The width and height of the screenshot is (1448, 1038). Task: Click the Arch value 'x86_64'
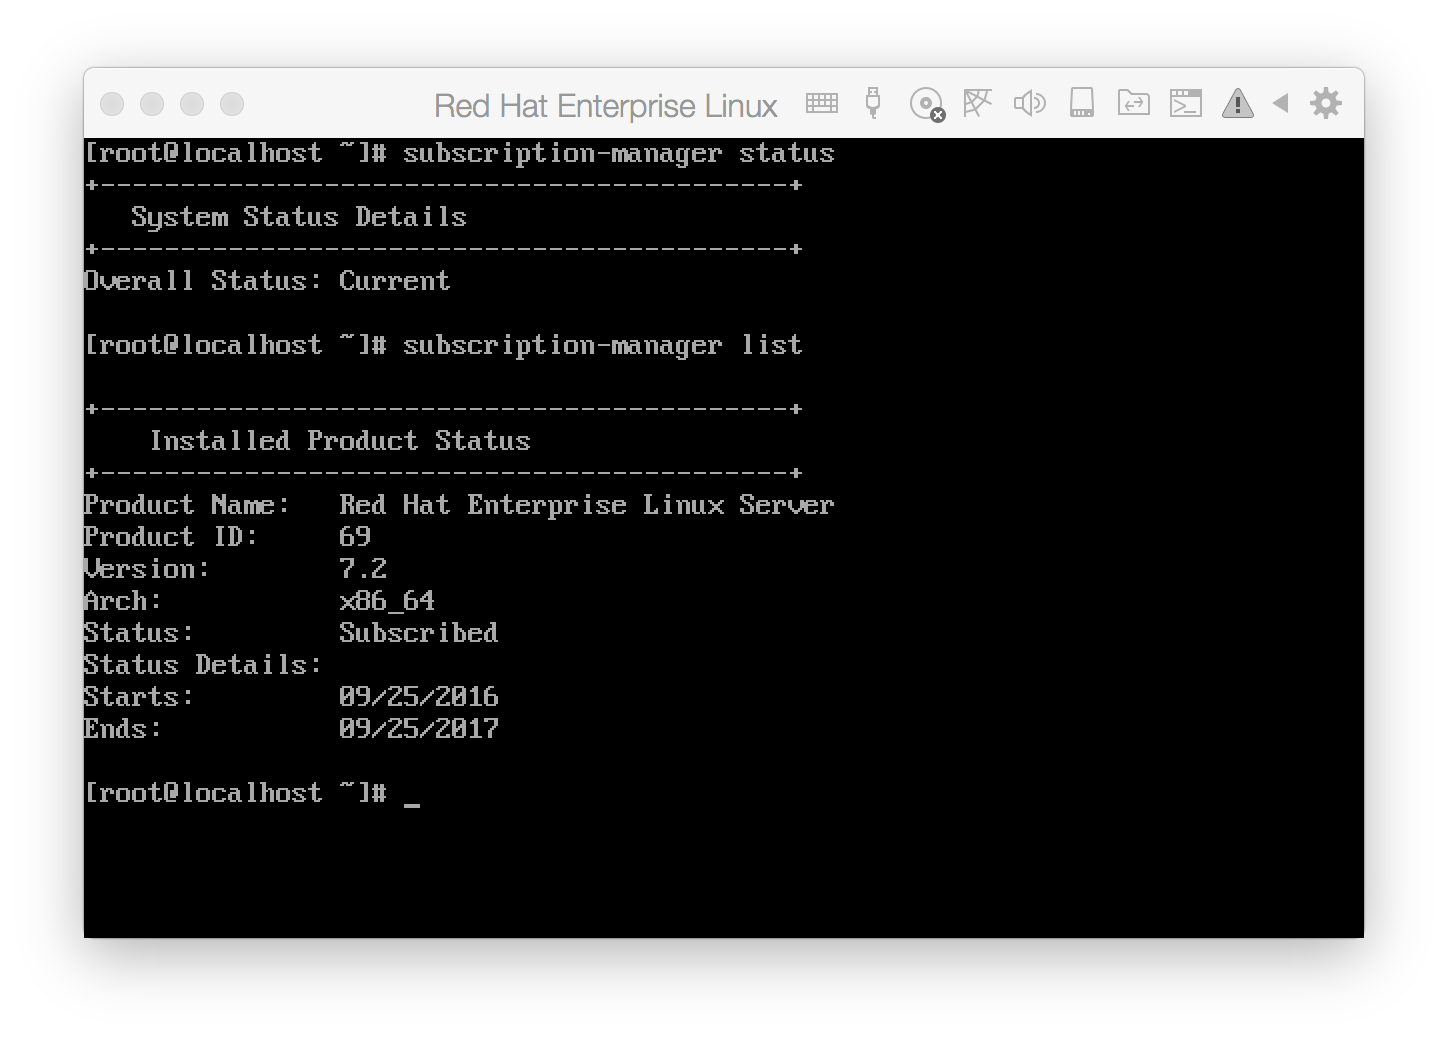[x=387, y=601]
